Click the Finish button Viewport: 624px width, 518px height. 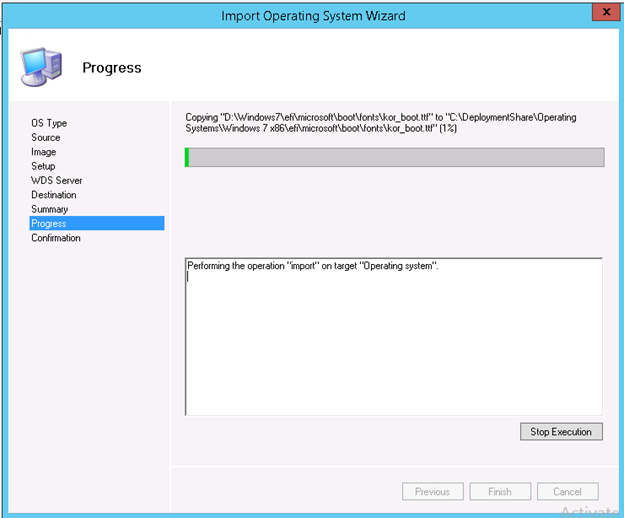tap(500, 491)
